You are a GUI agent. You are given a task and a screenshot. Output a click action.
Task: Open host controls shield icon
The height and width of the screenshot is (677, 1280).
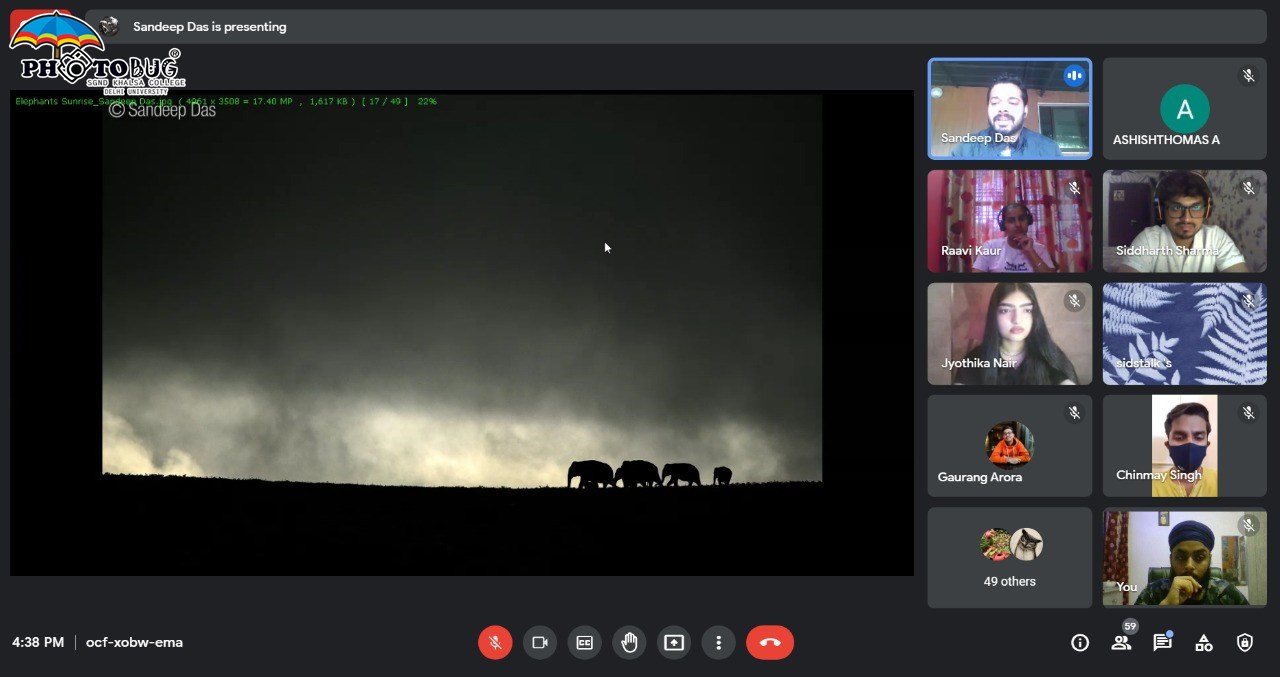pyautogui.click(x=1245, y=643)
